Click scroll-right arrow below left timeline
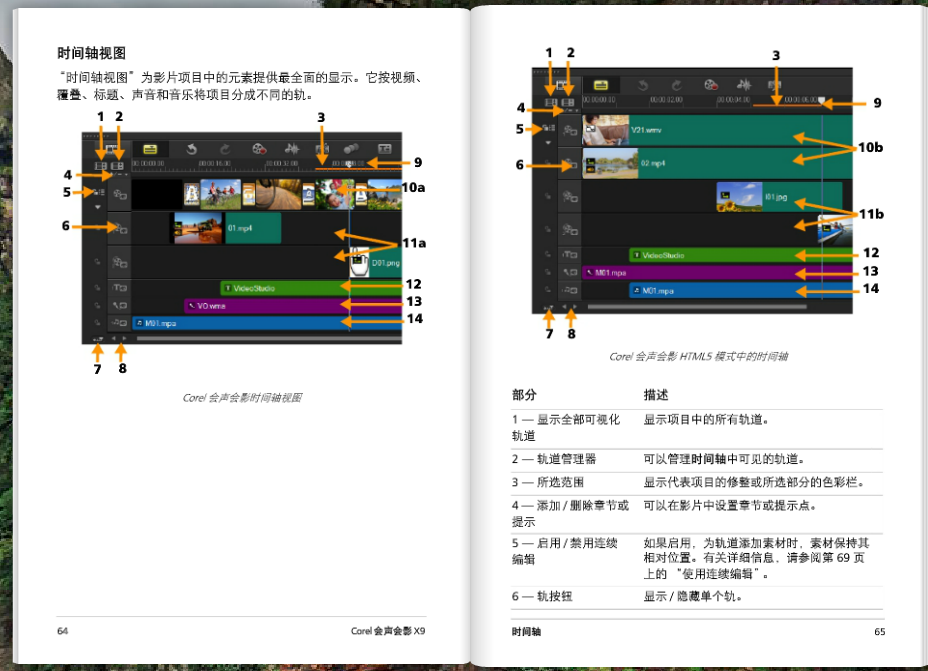 pos(124,339)
